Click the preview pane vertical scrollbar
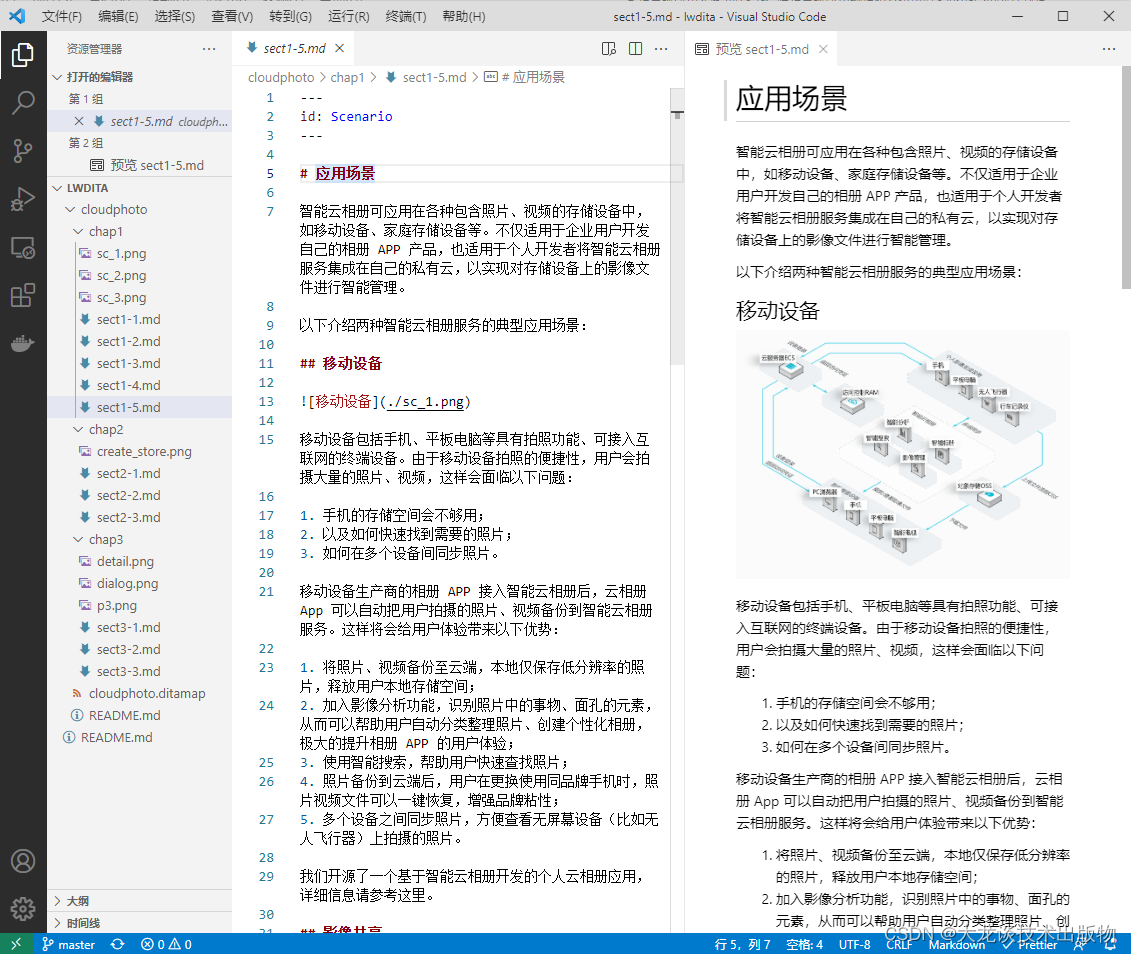The height and width of the screenshot is (954, 1131). coord(1126,177)
